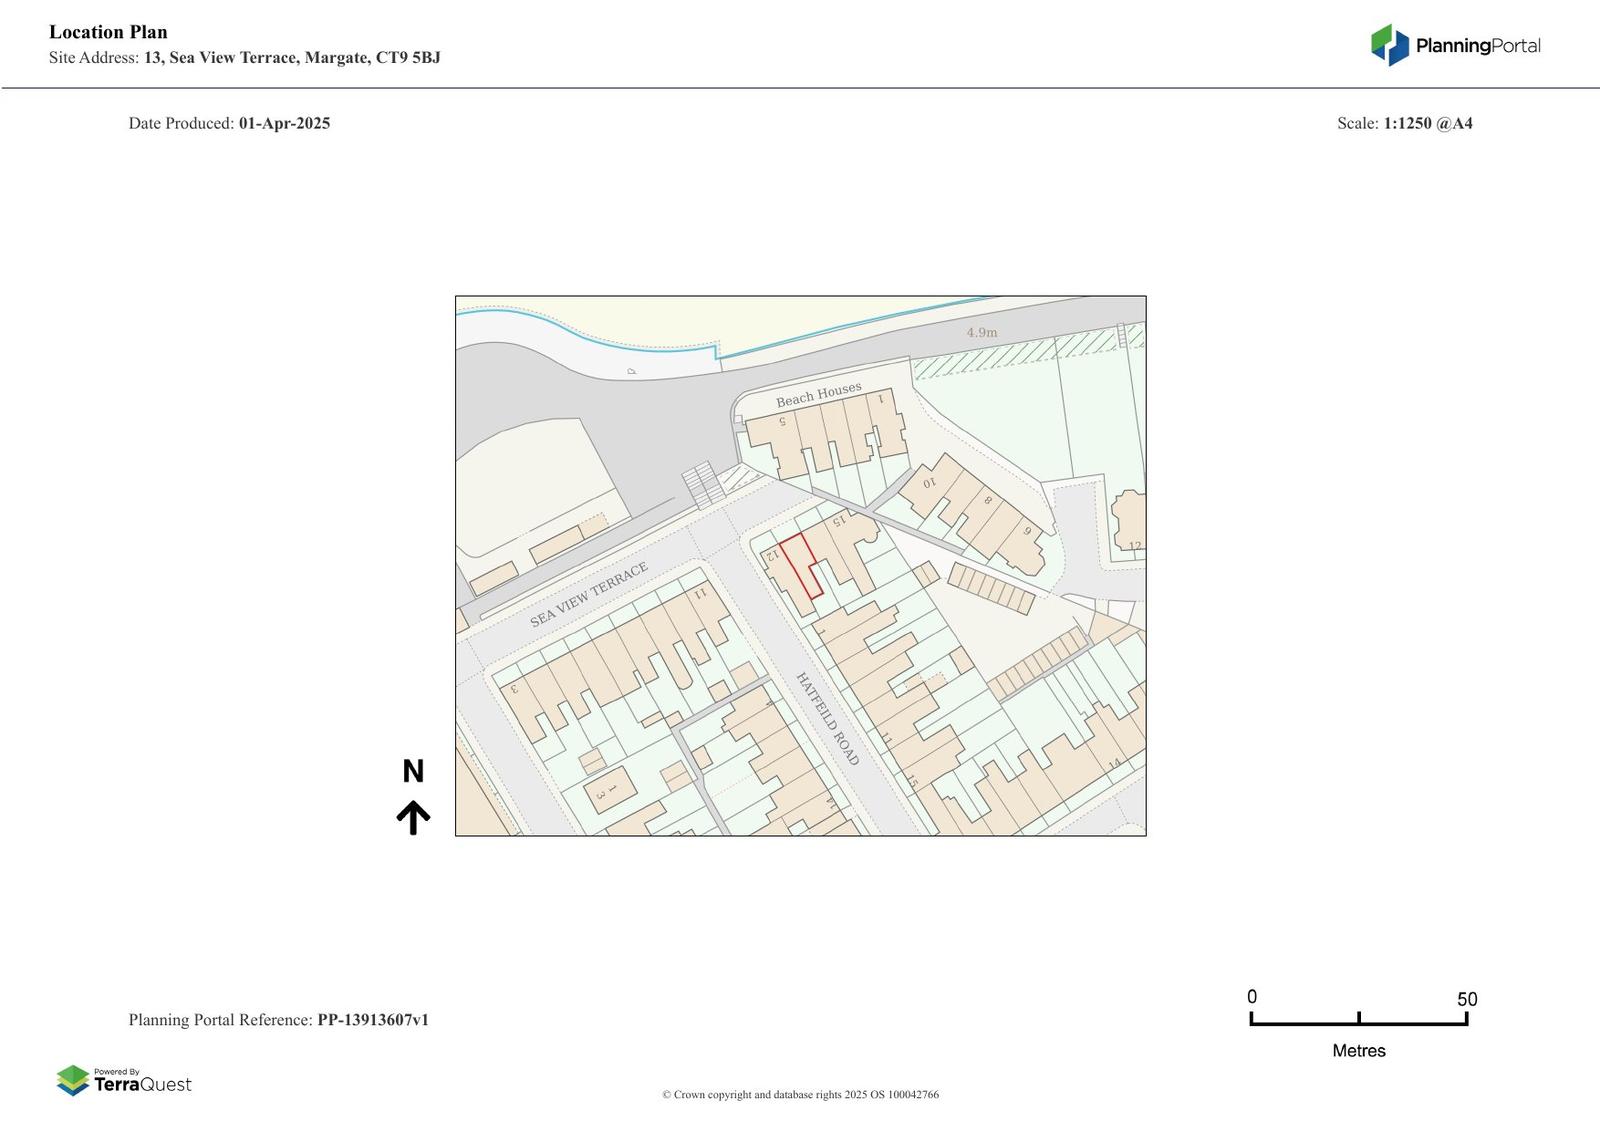Click the Crown copyright notice
The height and width of the screenshot is (1132, 1600).
click(800, 1094)
